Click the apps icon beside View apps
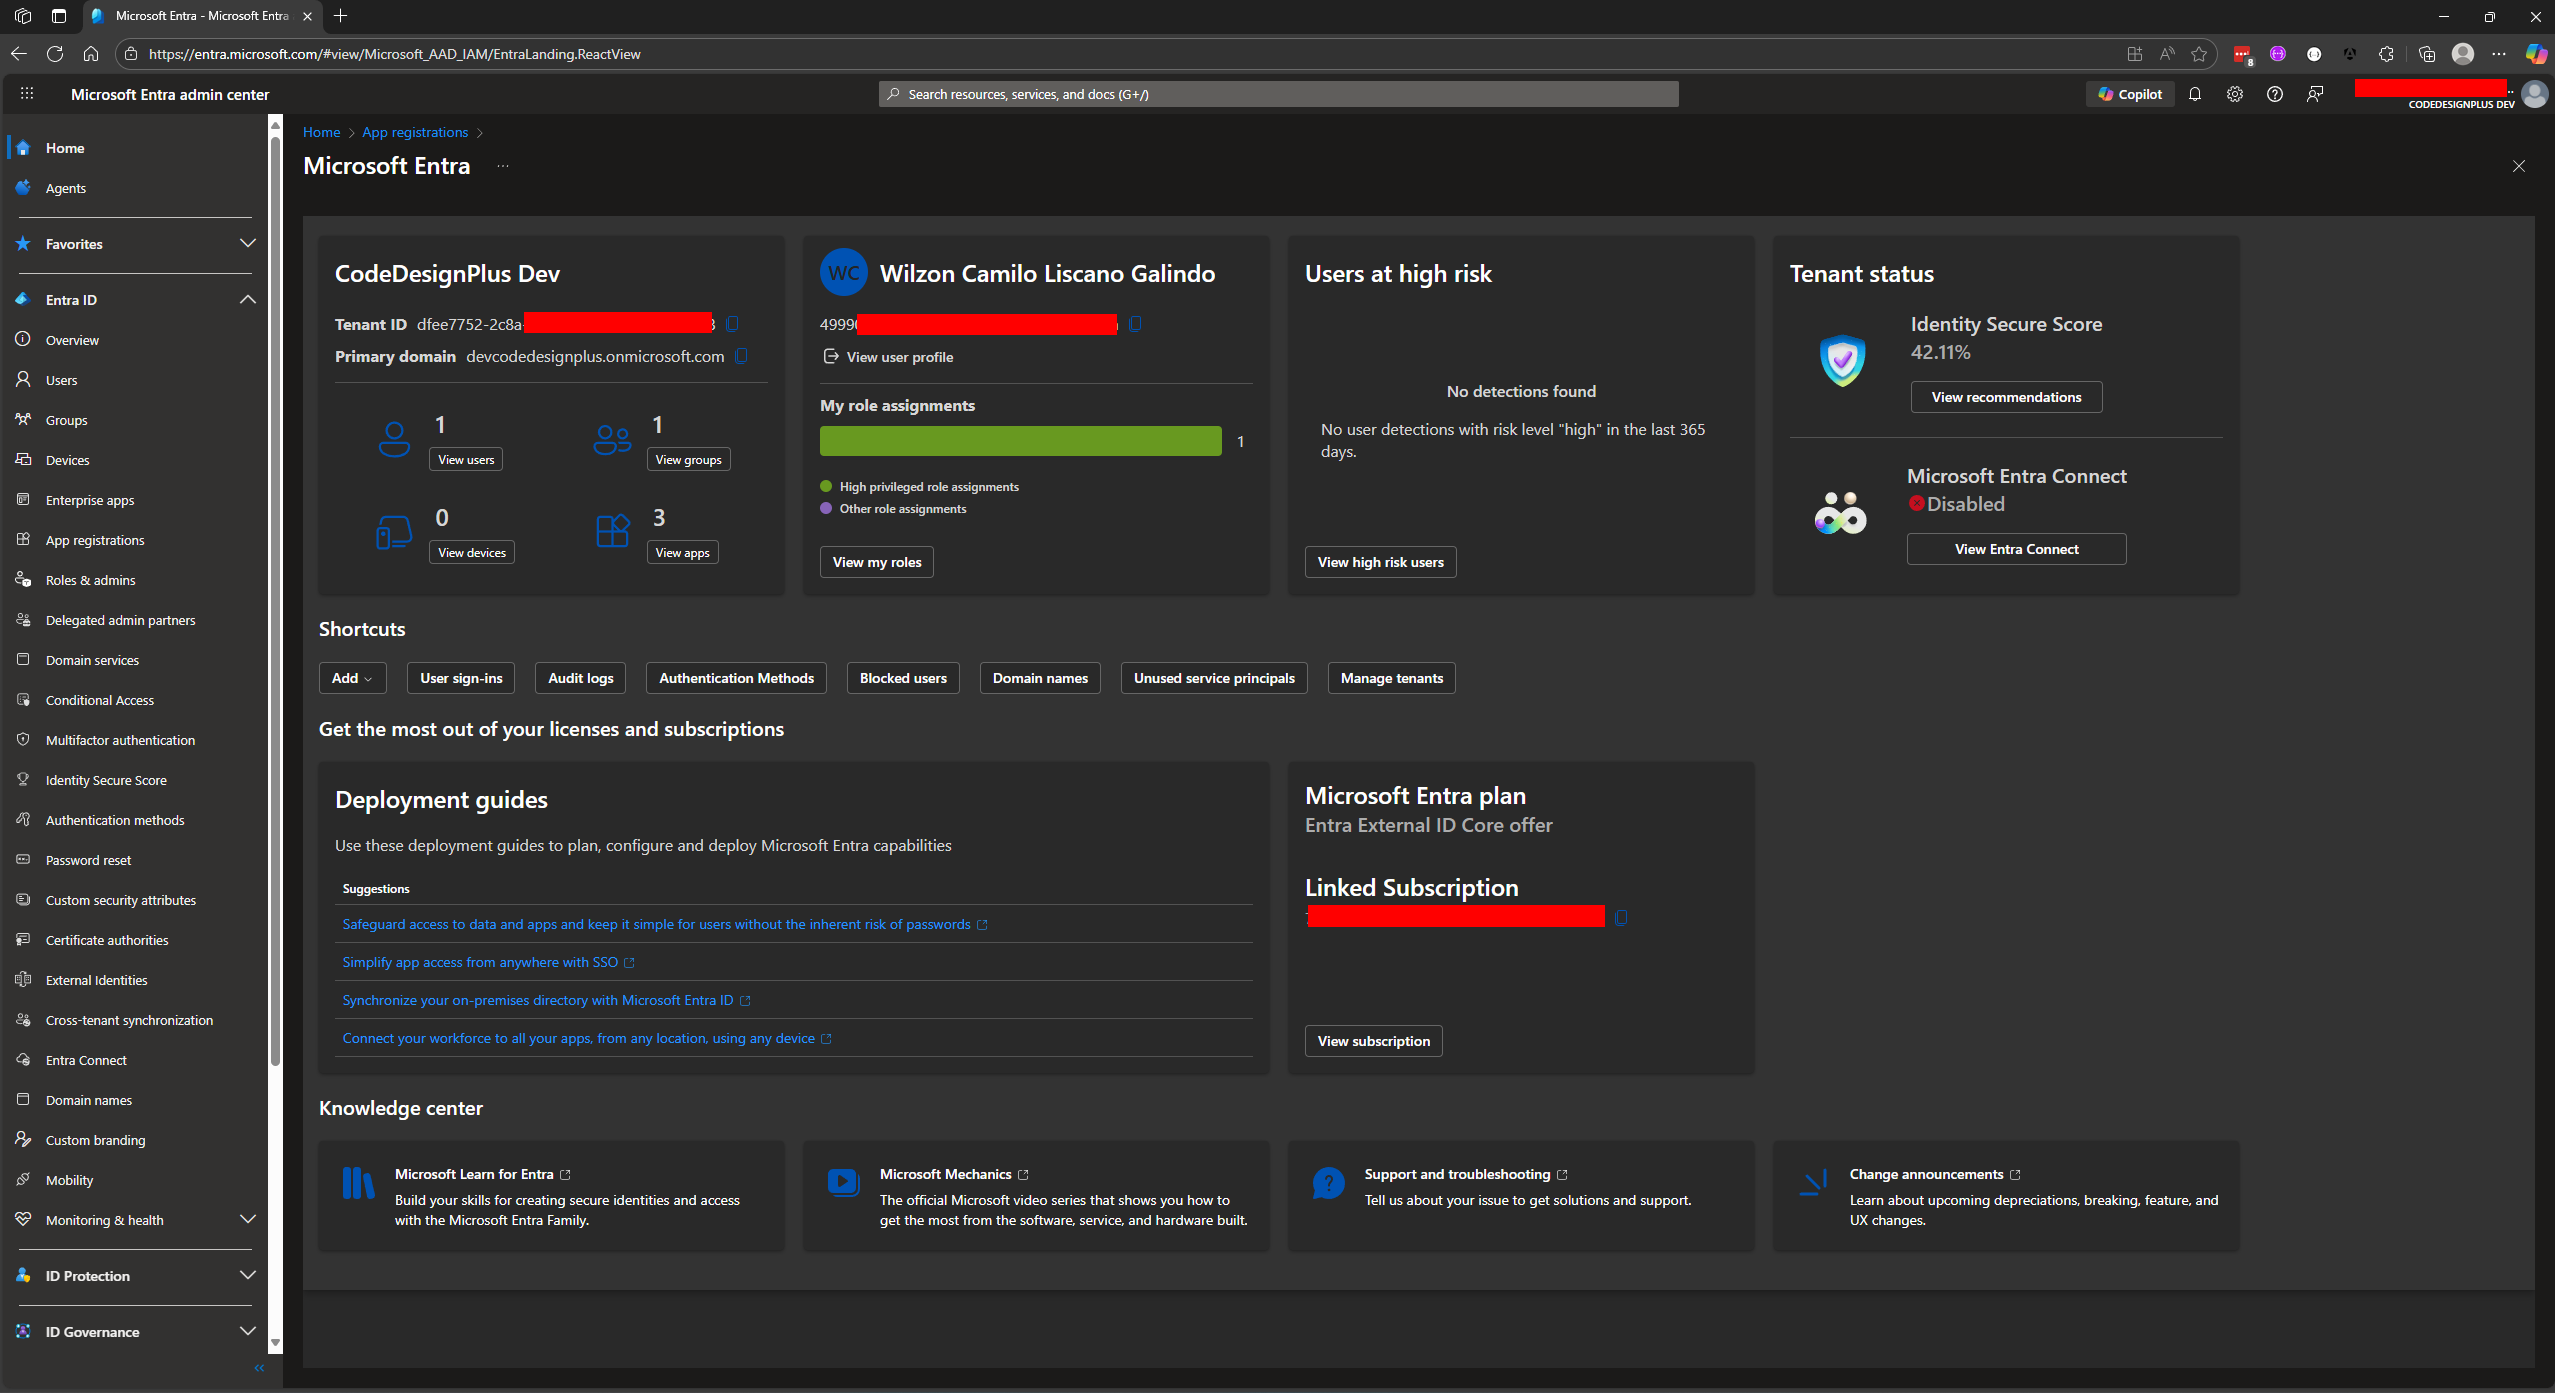 (612, 531)
